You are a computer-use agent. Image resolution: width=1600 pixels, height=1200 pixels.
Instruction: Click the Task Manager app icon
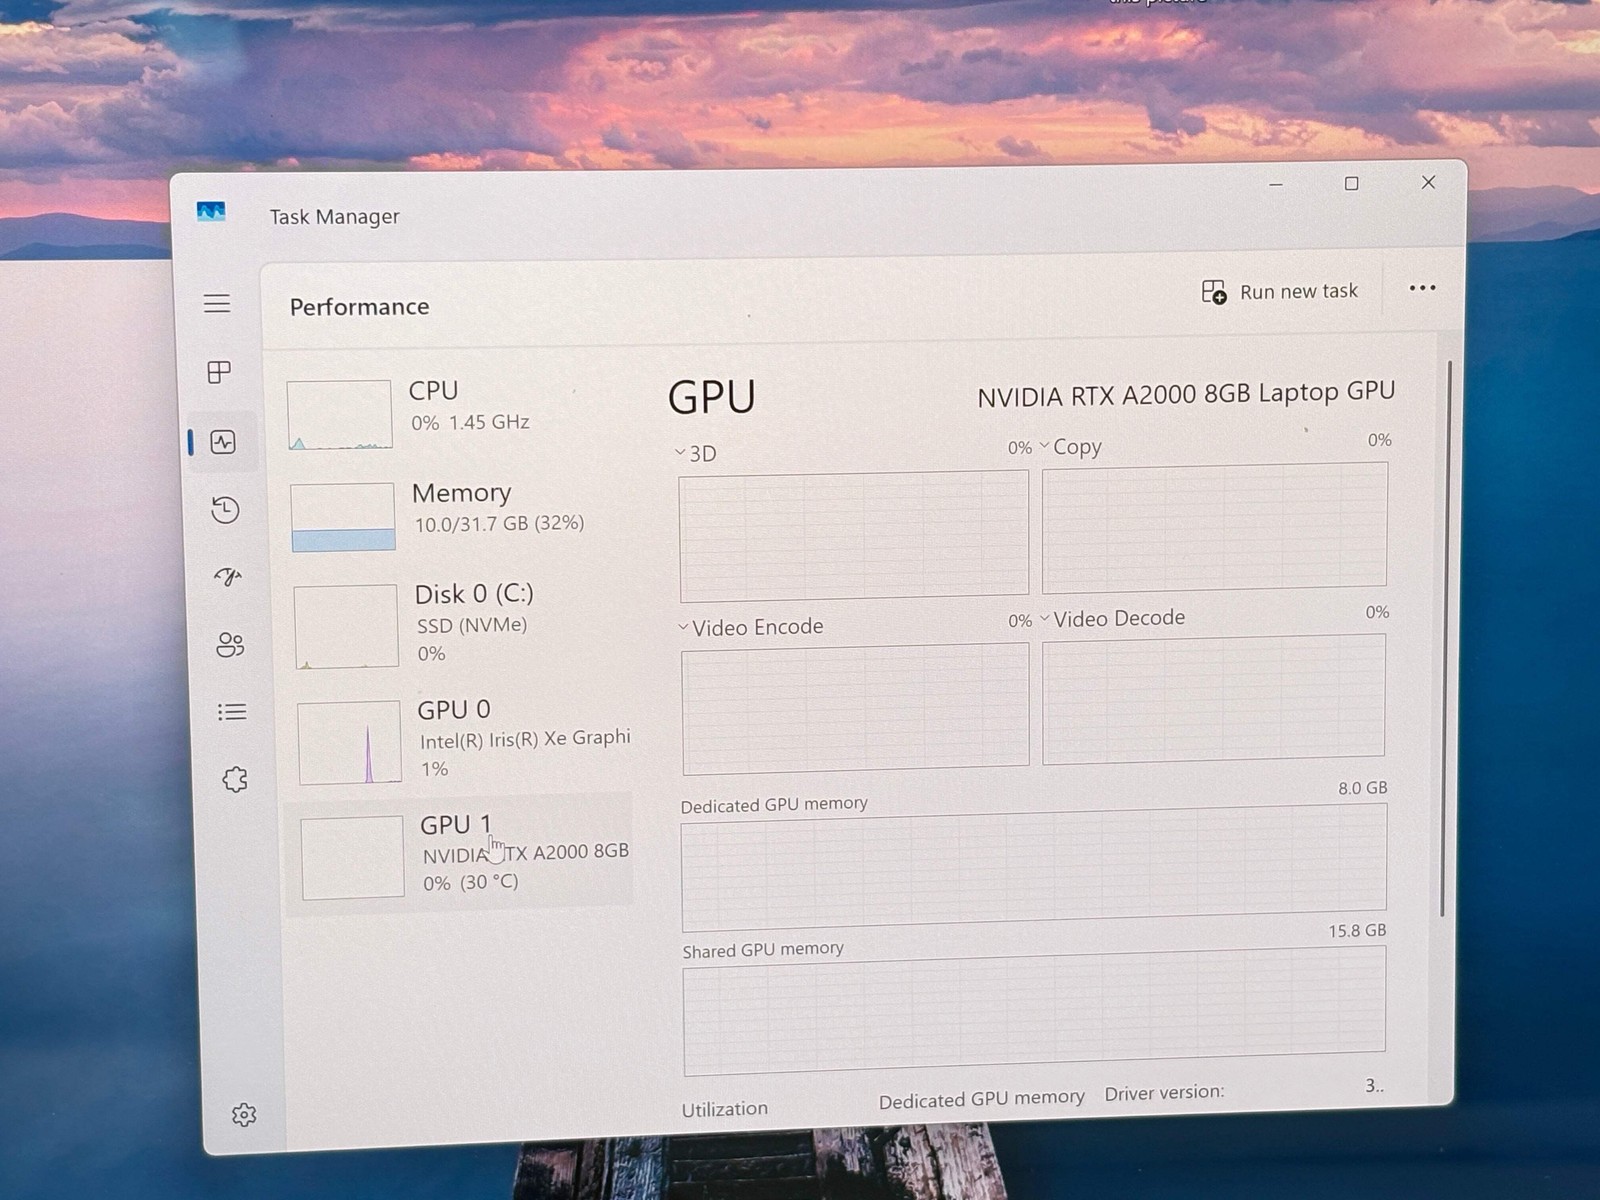(x=211, y=211)
